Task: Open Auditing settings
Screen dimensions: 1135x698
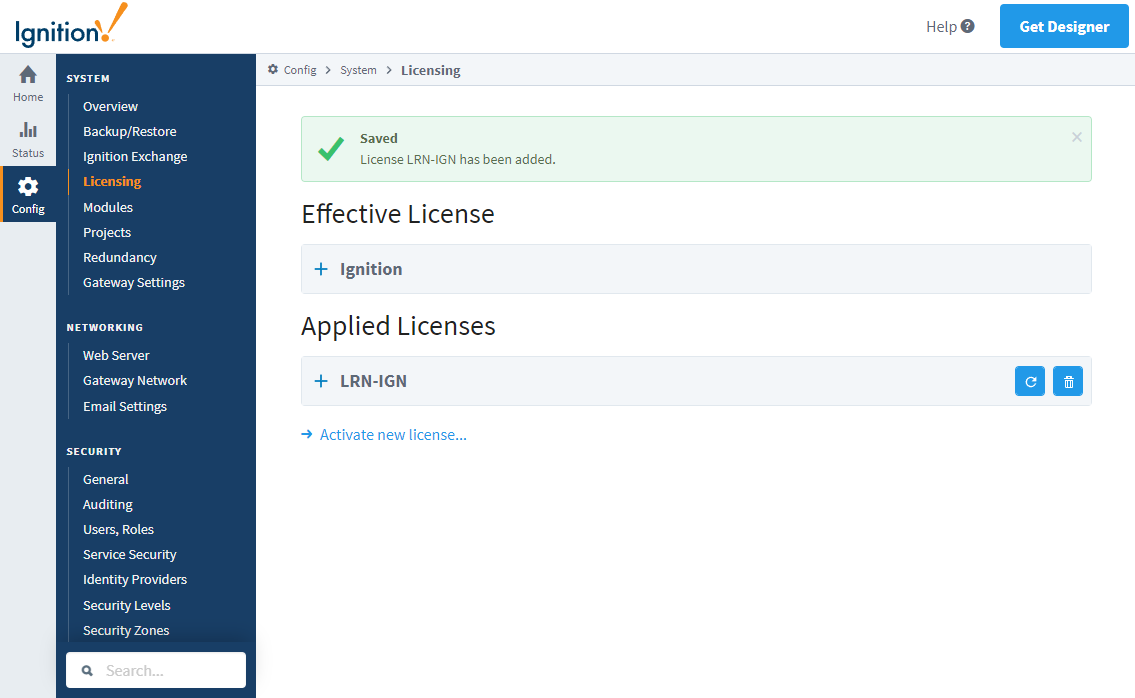Action: click(x=108, y=504)
